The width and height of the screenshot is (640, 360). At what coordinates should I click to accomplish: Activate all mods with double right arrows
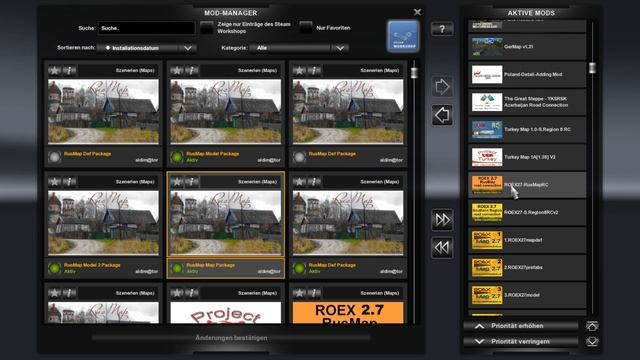point(442,220)
